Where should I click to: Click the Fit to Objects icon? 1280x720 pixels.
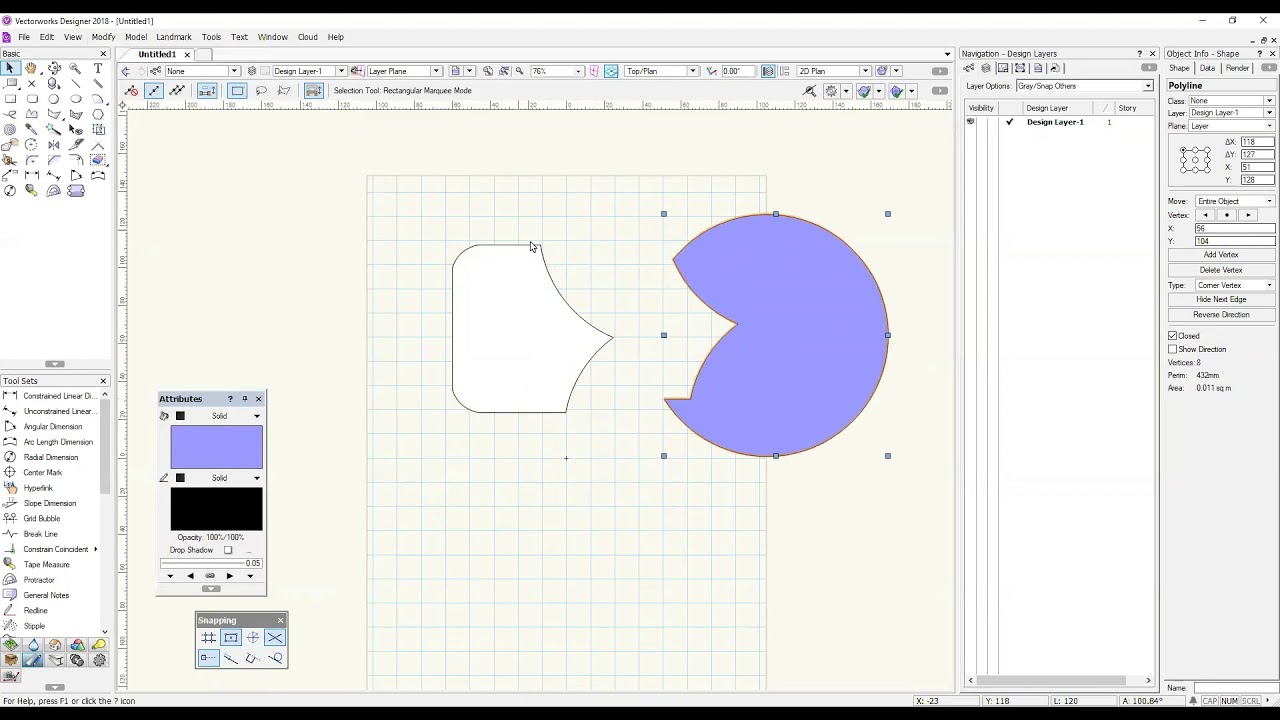pyautogui.click(x=503, y=71)
